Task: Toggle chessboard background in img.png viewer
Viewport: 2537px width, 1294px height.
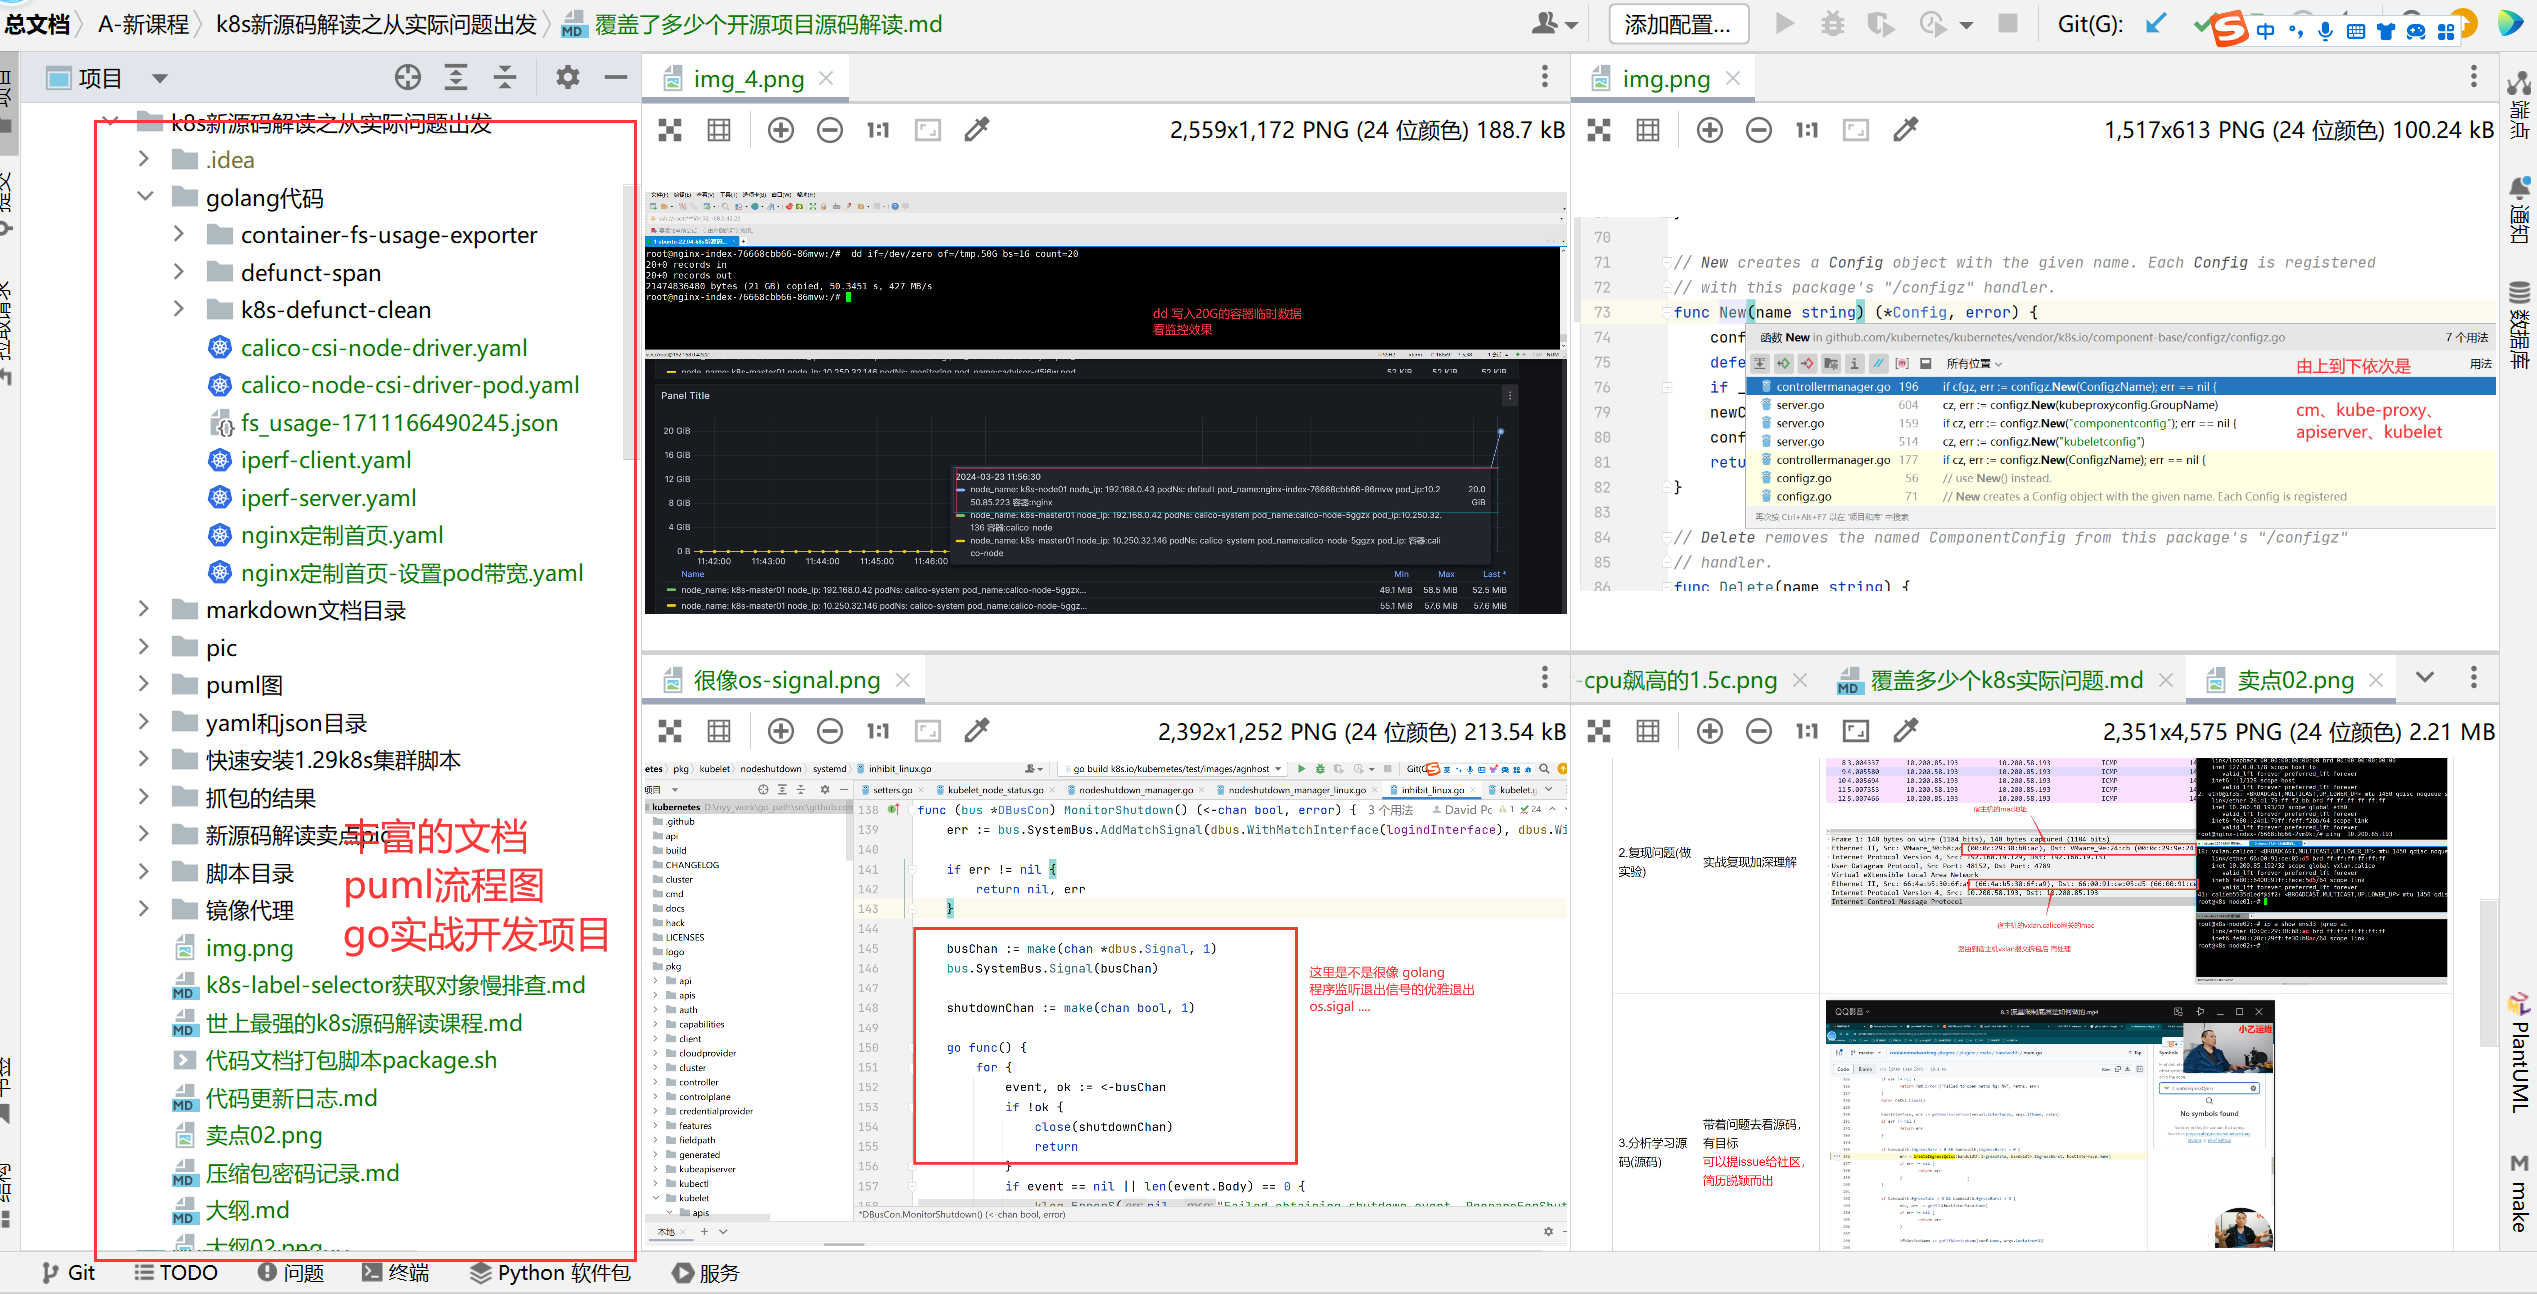Action: tap(1599, 130)
